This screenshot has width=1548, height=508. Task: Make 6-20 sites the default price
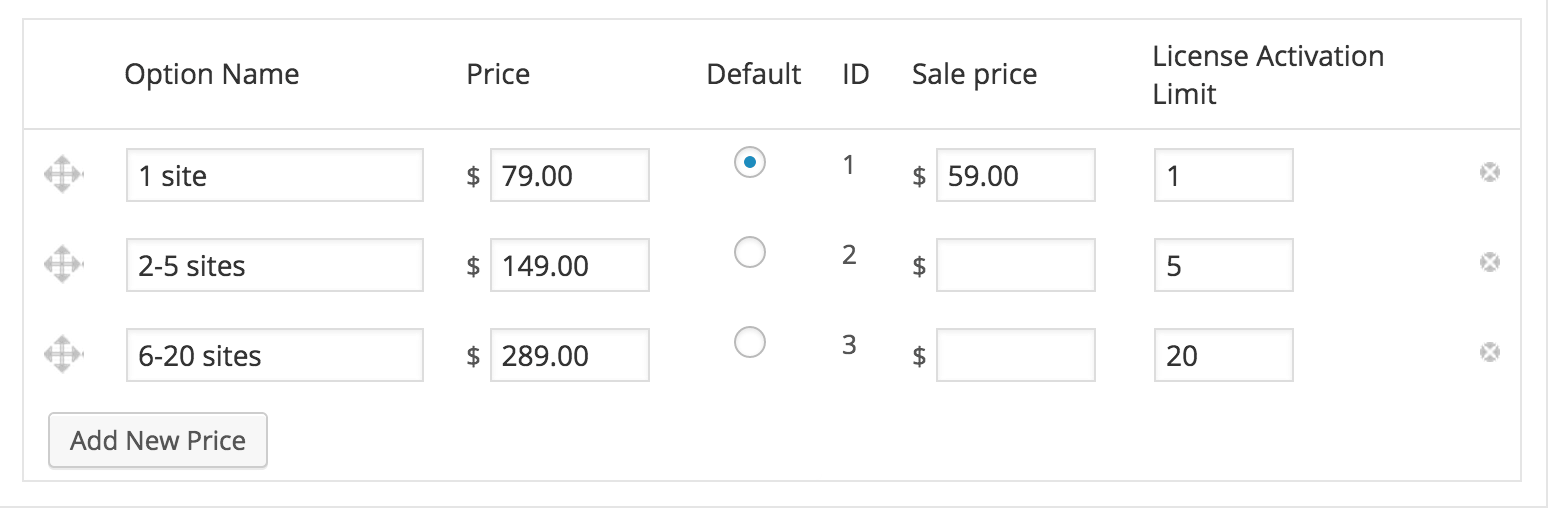coord(750,342)
